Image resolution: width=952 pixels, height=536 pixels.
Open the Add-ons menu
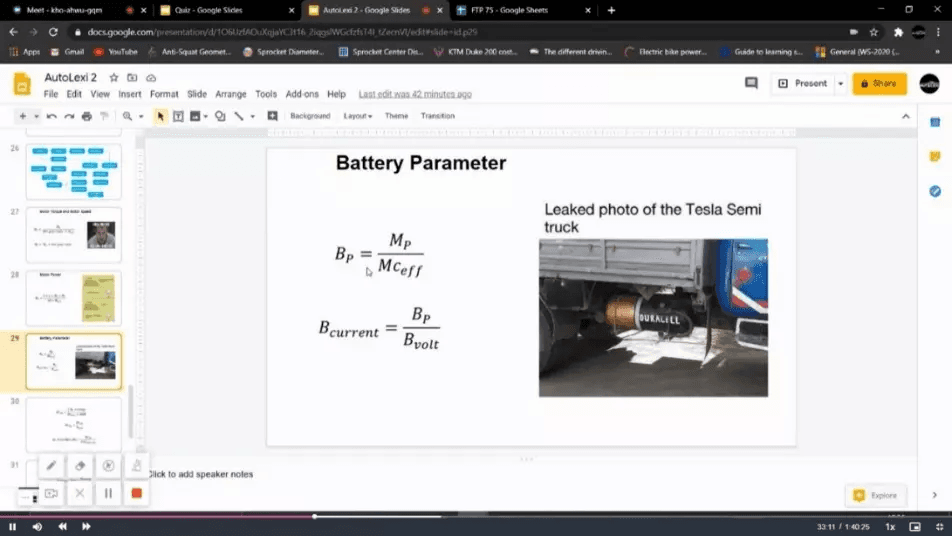tap(302, 94)
